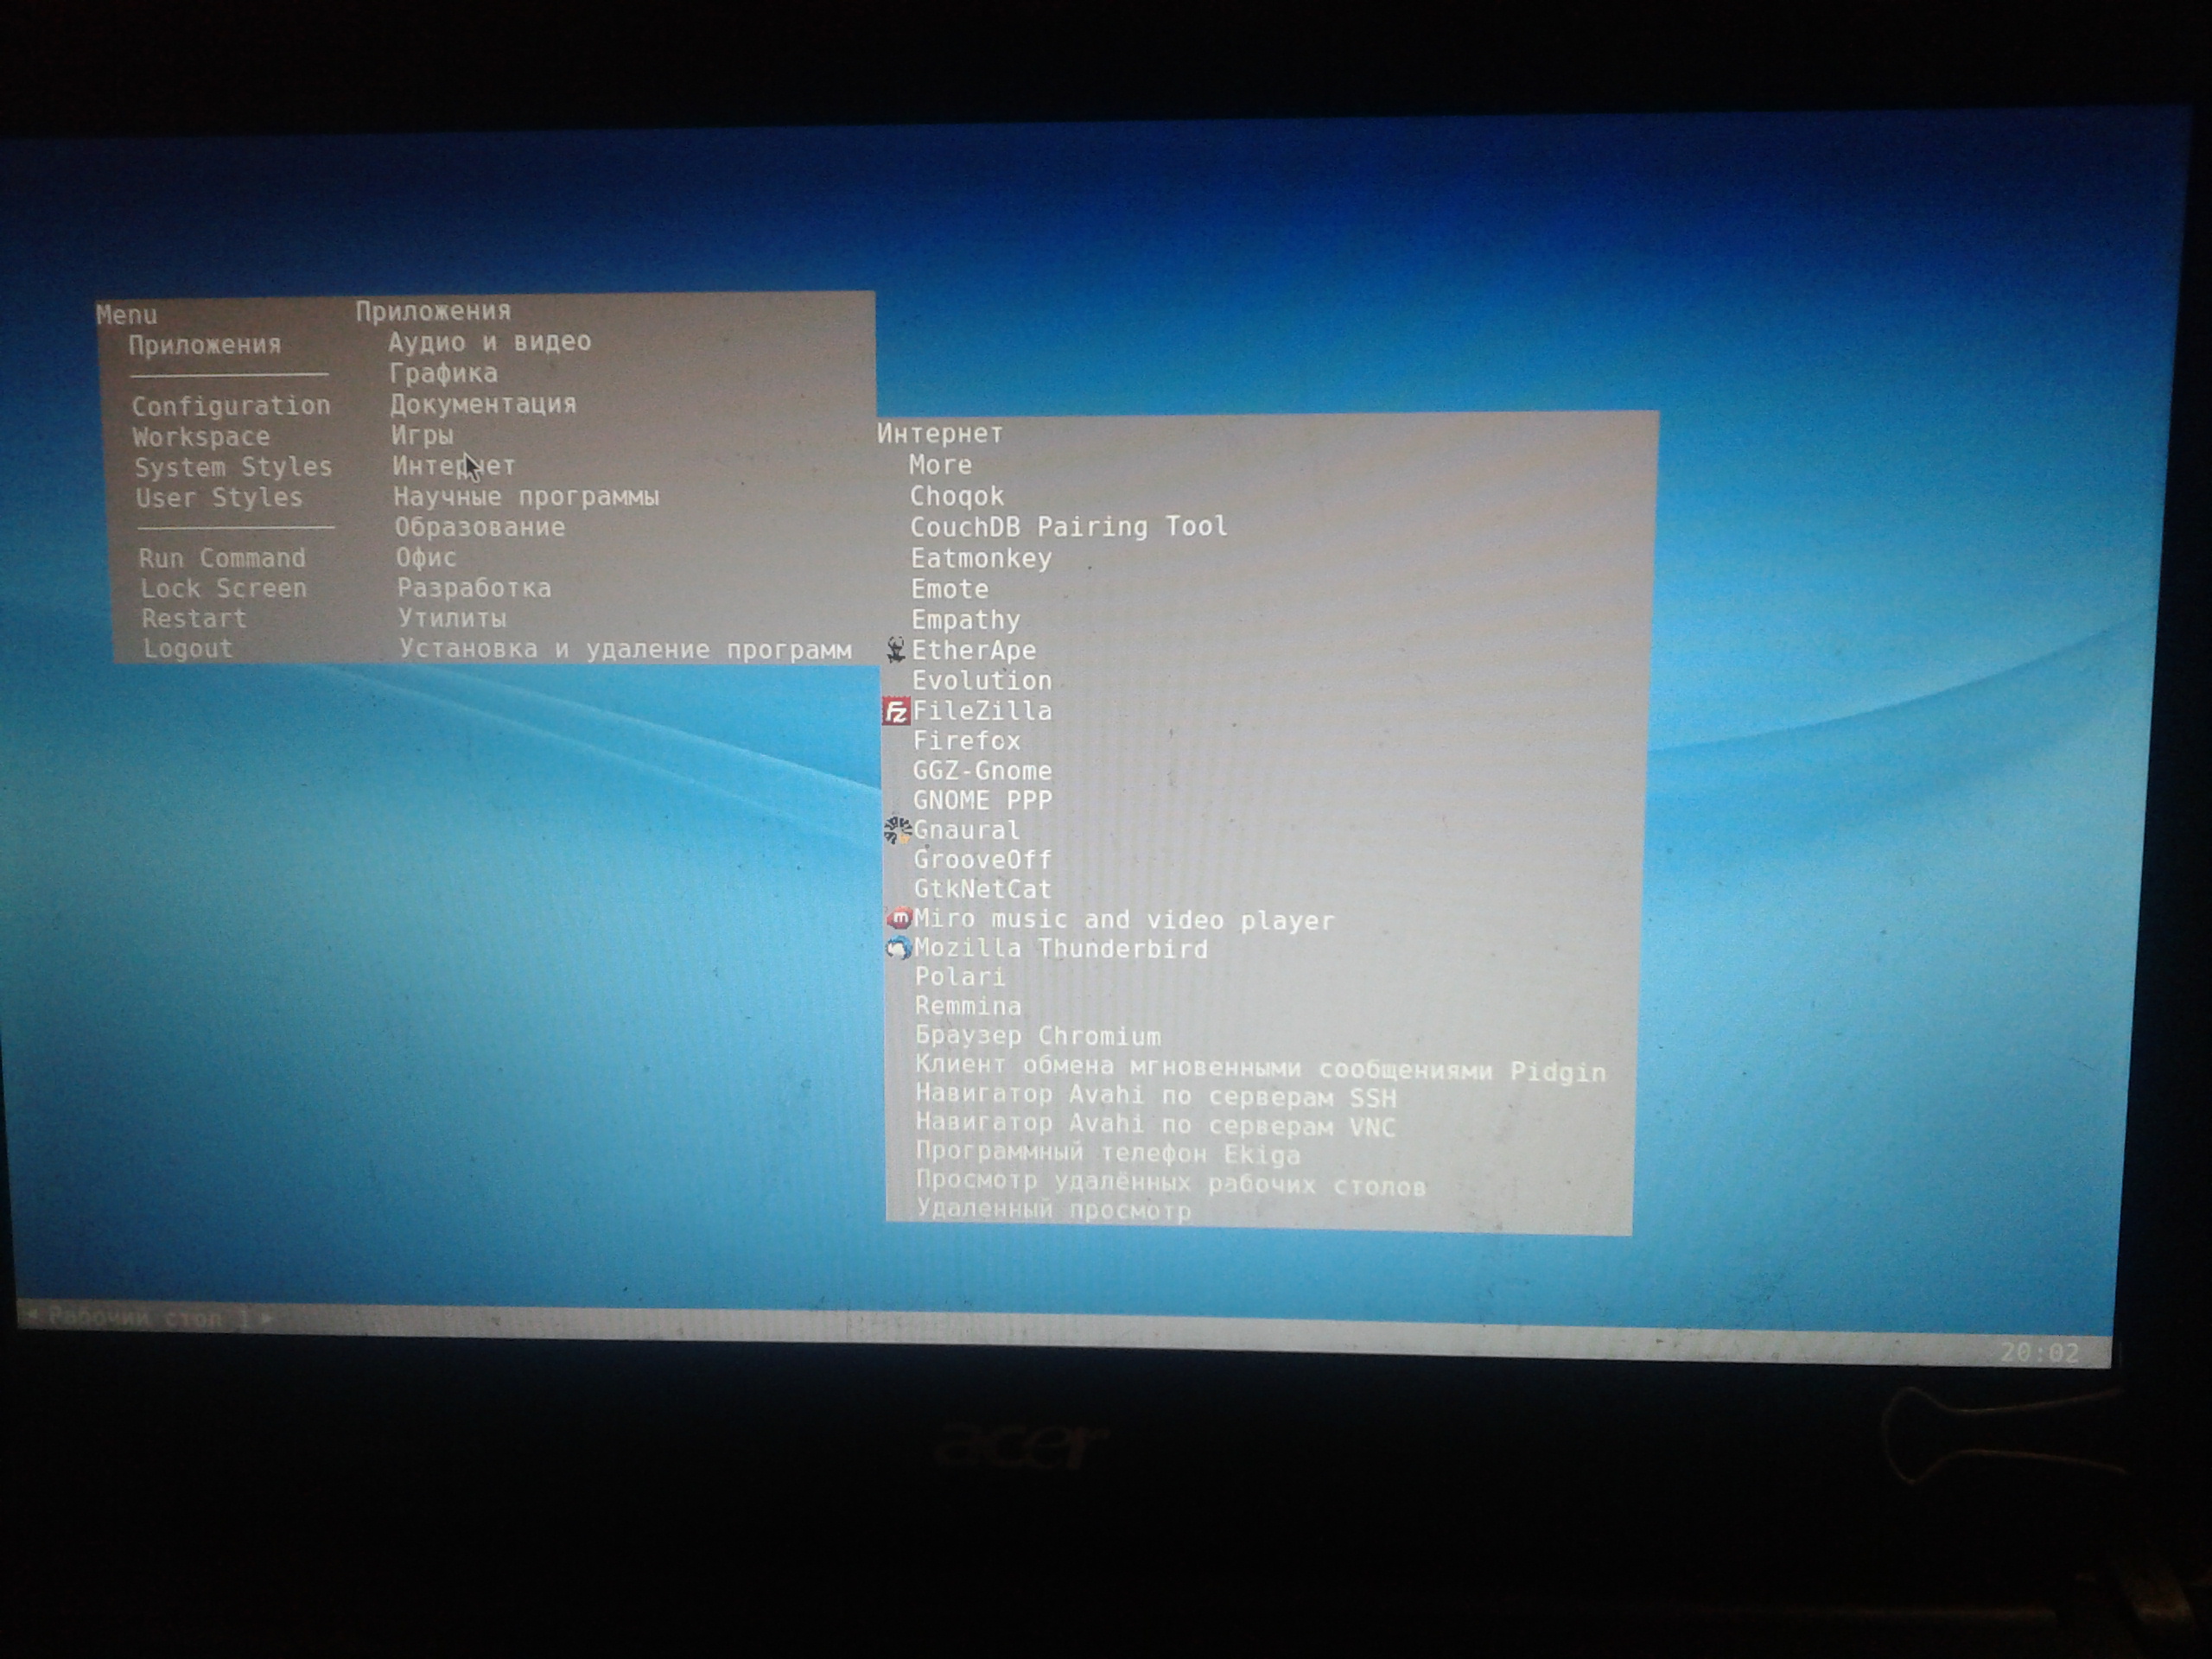
Task: Open Браузер Chromium entry
Action: (x=1037, y=1036)
